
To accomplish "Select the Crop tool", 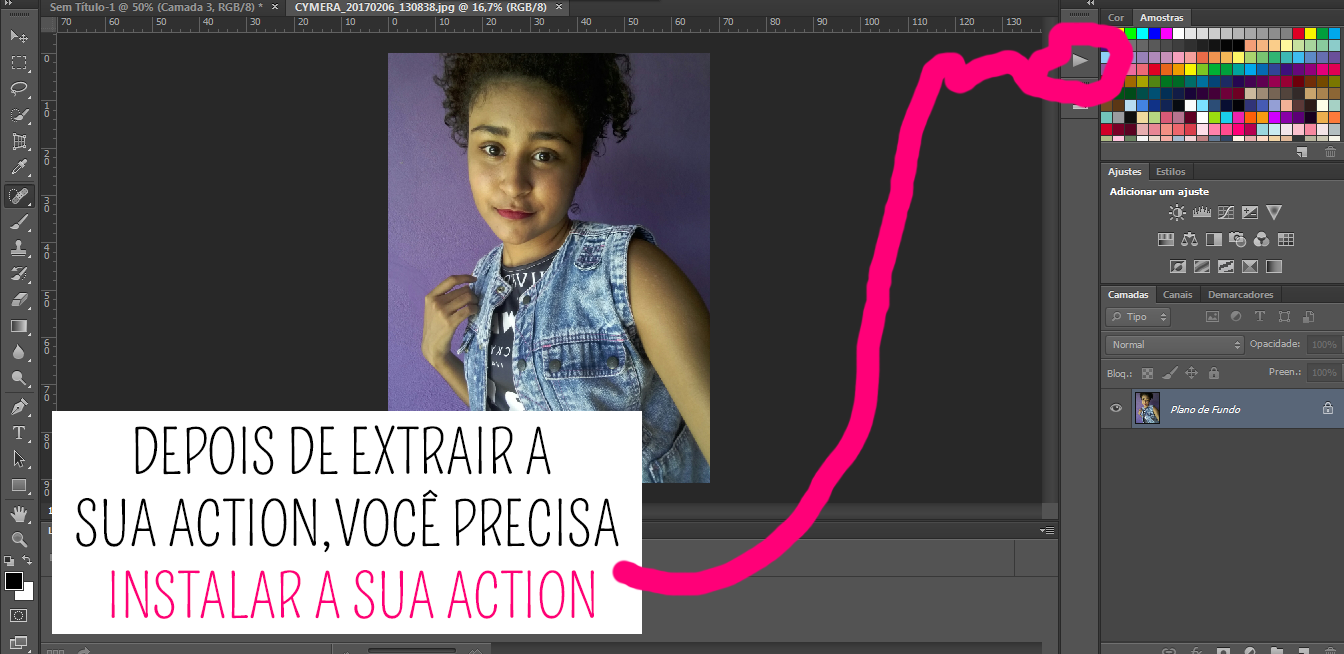I will (19, 141).
